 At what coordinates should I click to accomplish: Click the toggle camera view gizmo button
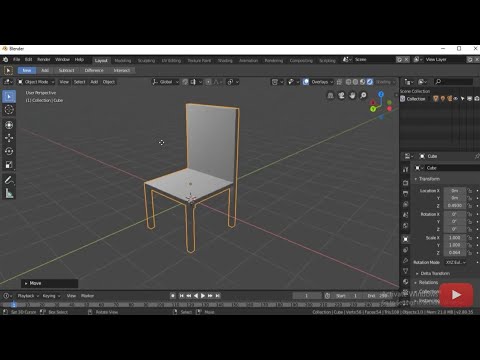point(341,96)
